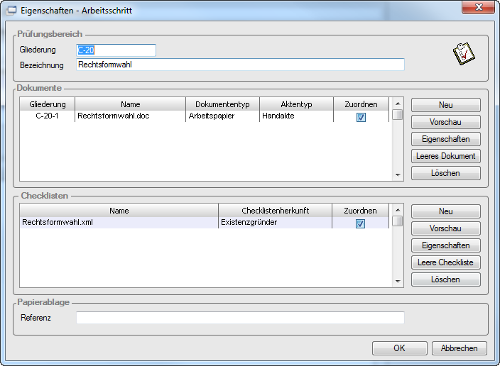Image resolution: width=500 pixels, height=366 pixels.
Task: Click the Gliederung field containing C-20
Action: (116, 50)
